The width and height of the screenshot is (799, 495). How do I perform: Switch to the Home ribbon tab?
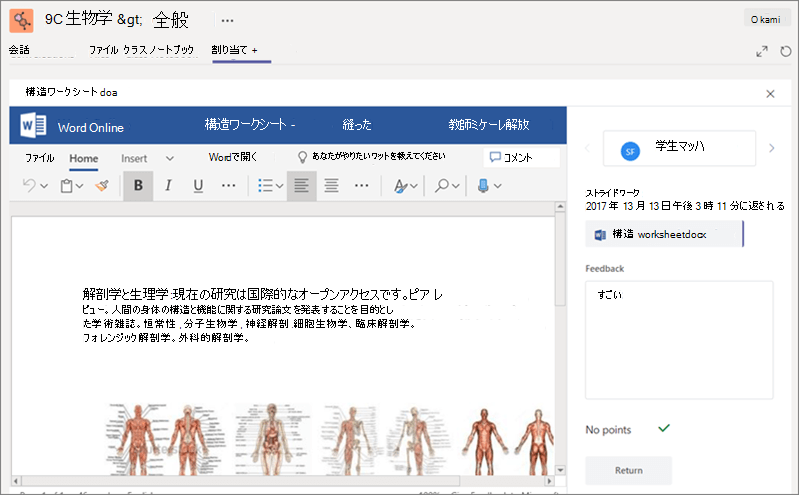[x=84, y=159]
